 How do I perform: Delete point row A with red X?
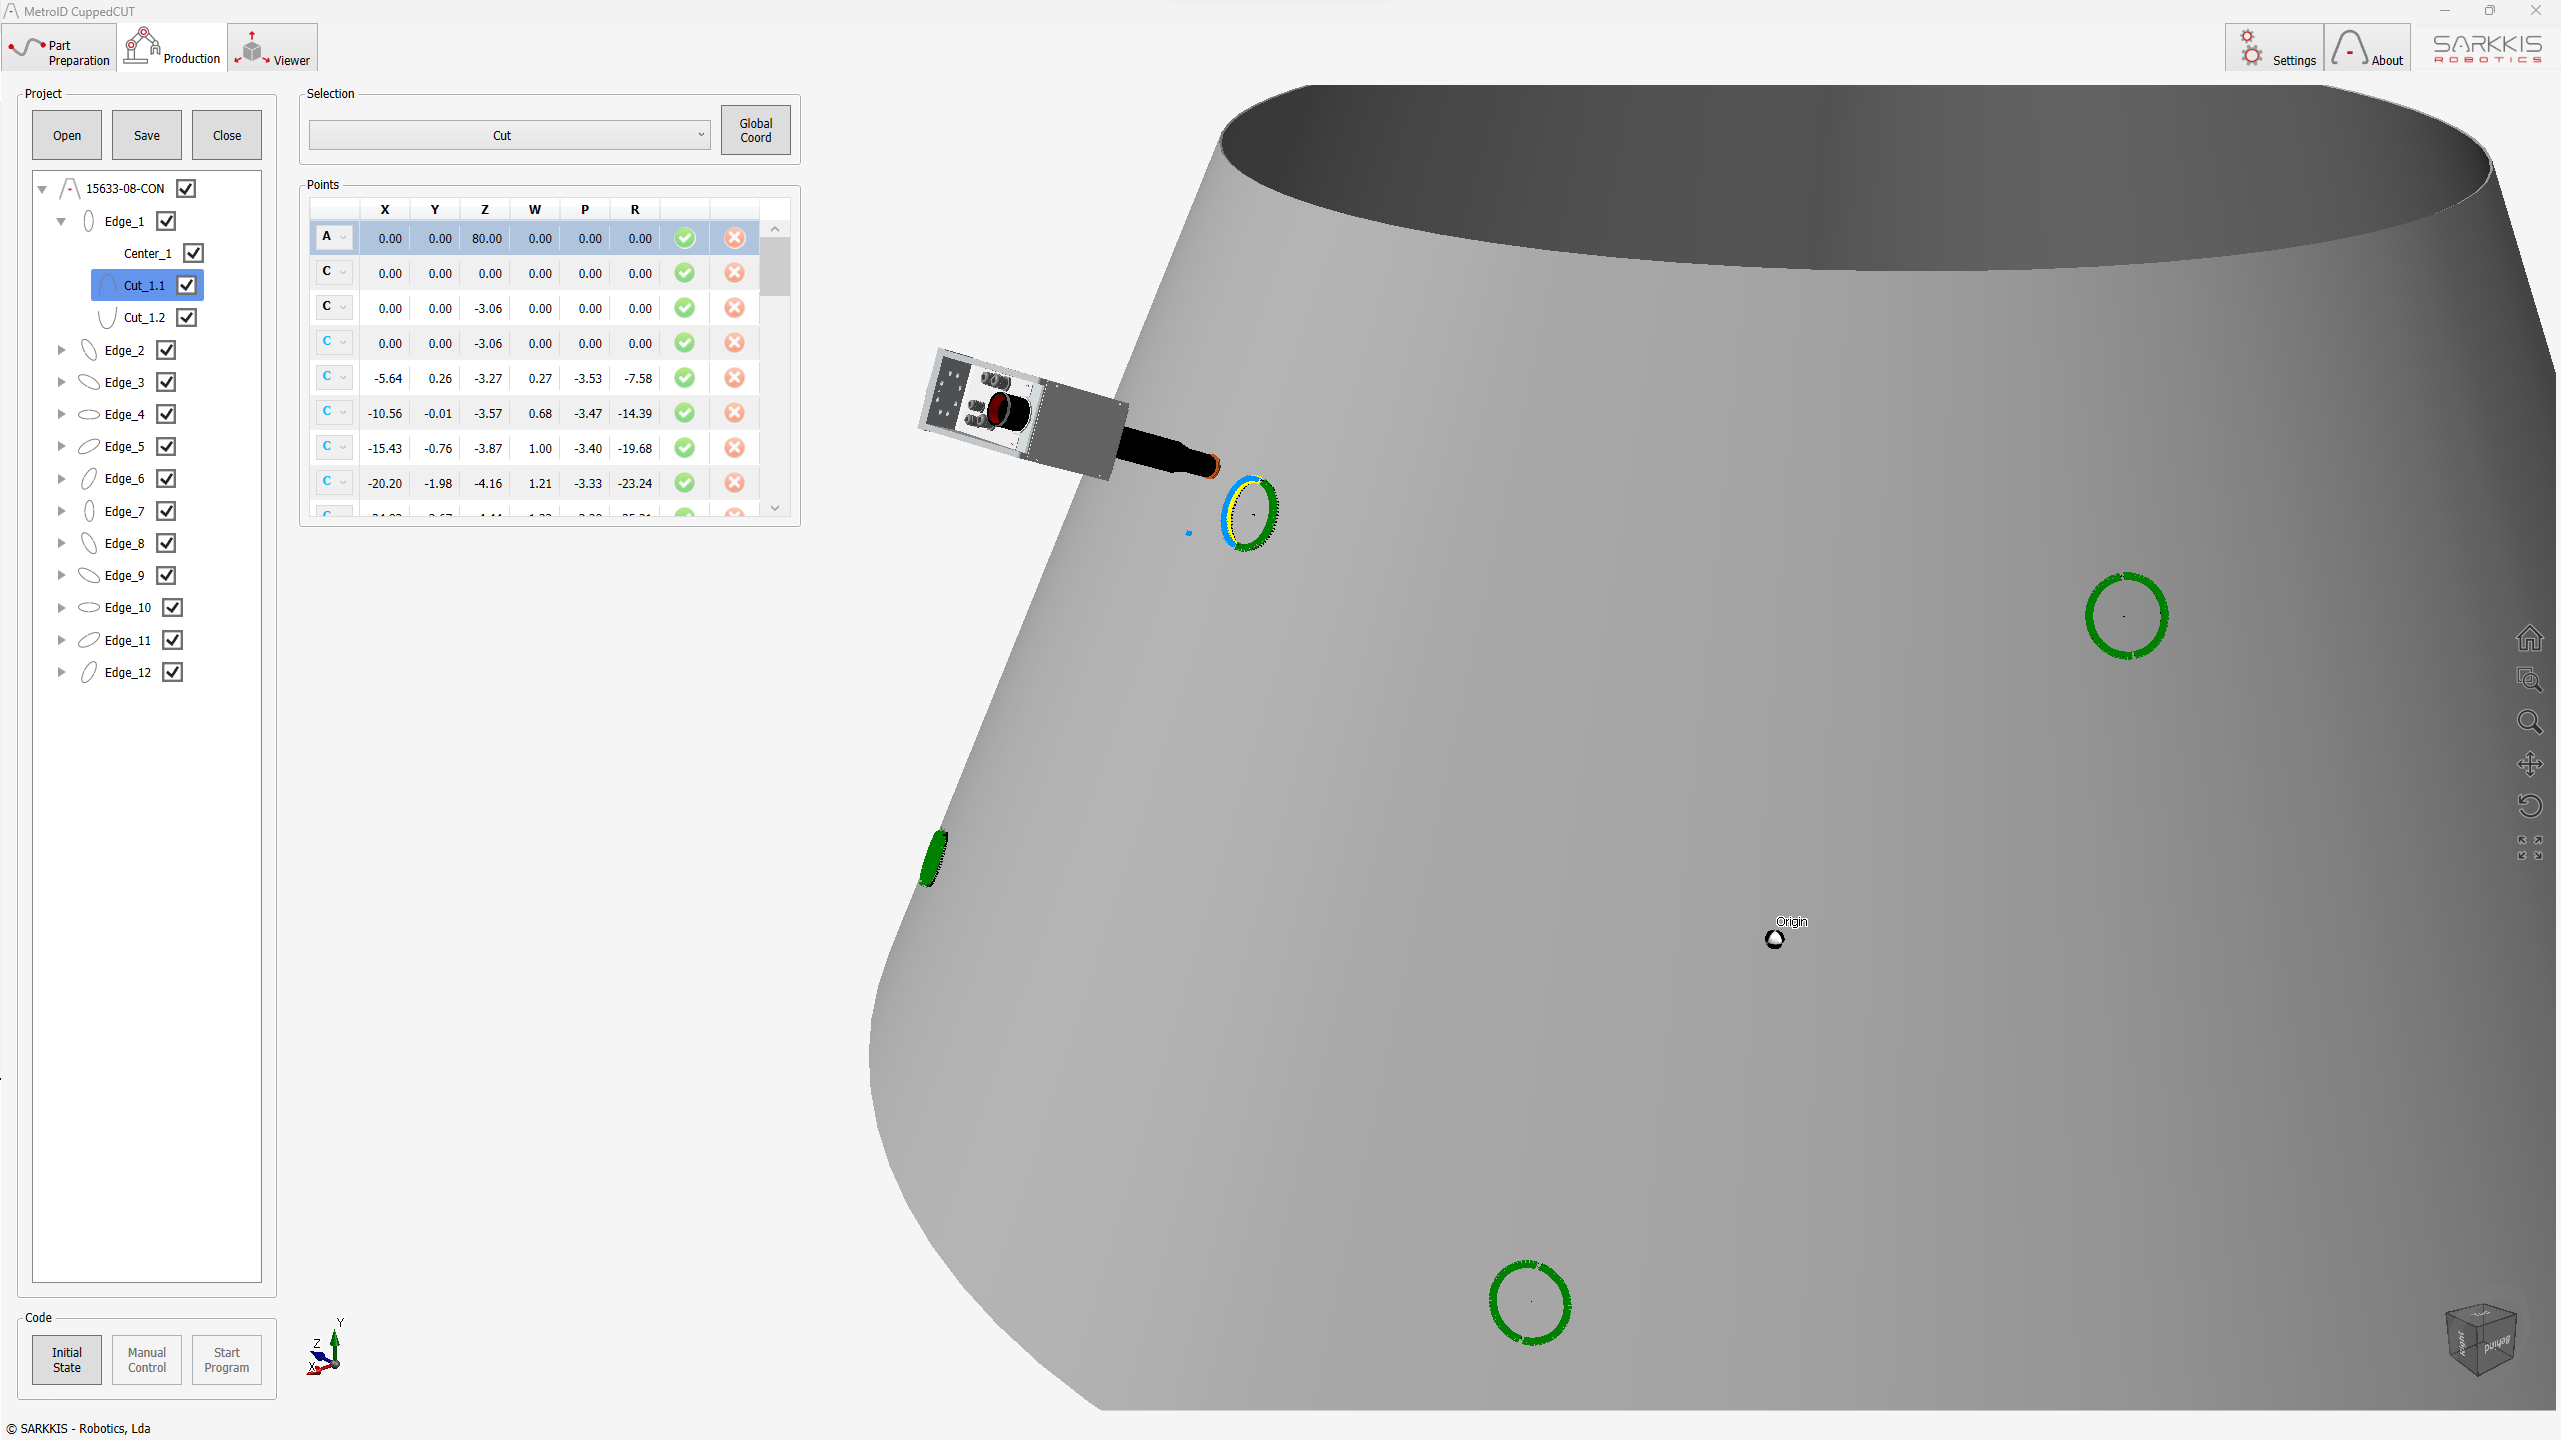[734, 238]
